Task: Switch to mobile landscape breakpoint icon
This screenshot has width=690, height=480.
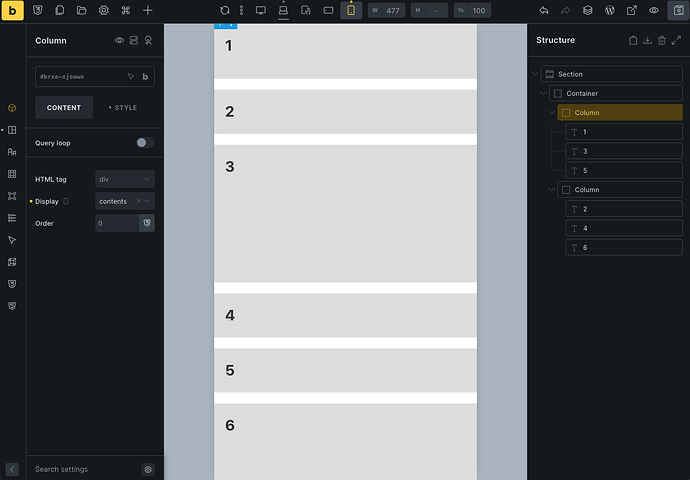Action: [328, 10]
